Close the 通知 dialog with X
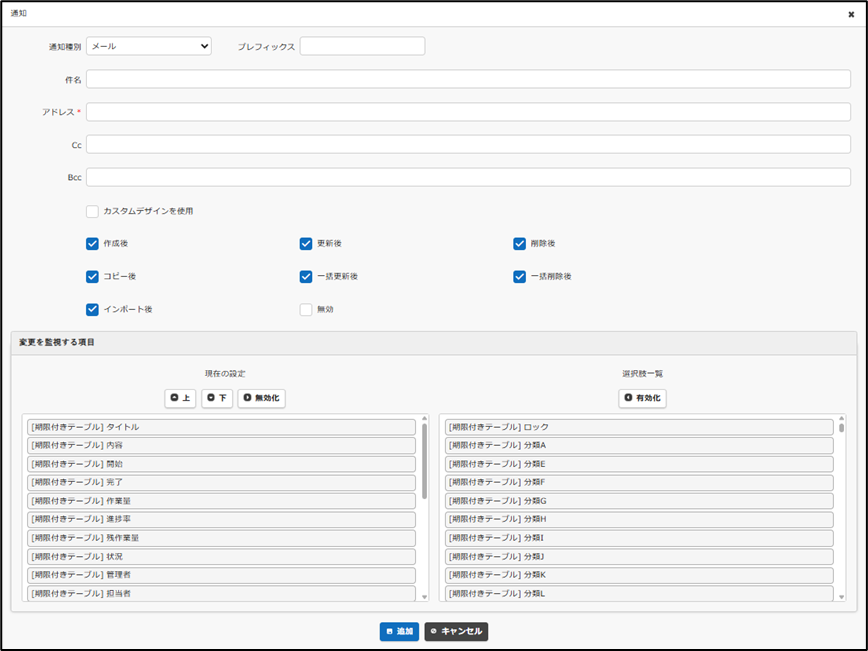The height and width of the screenshot is (651, 868). pos(851,15)
